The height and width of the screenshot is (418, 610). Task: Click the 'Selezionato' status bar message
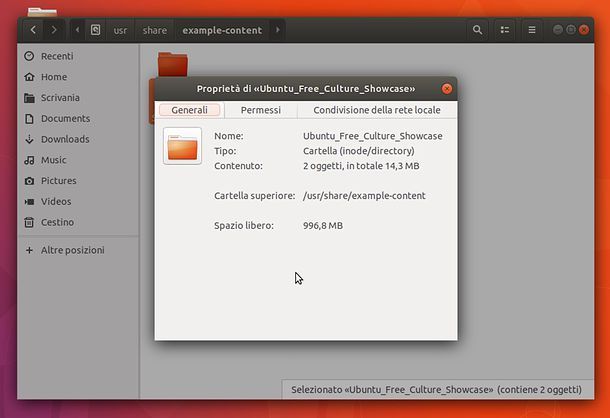click(436, 390)
